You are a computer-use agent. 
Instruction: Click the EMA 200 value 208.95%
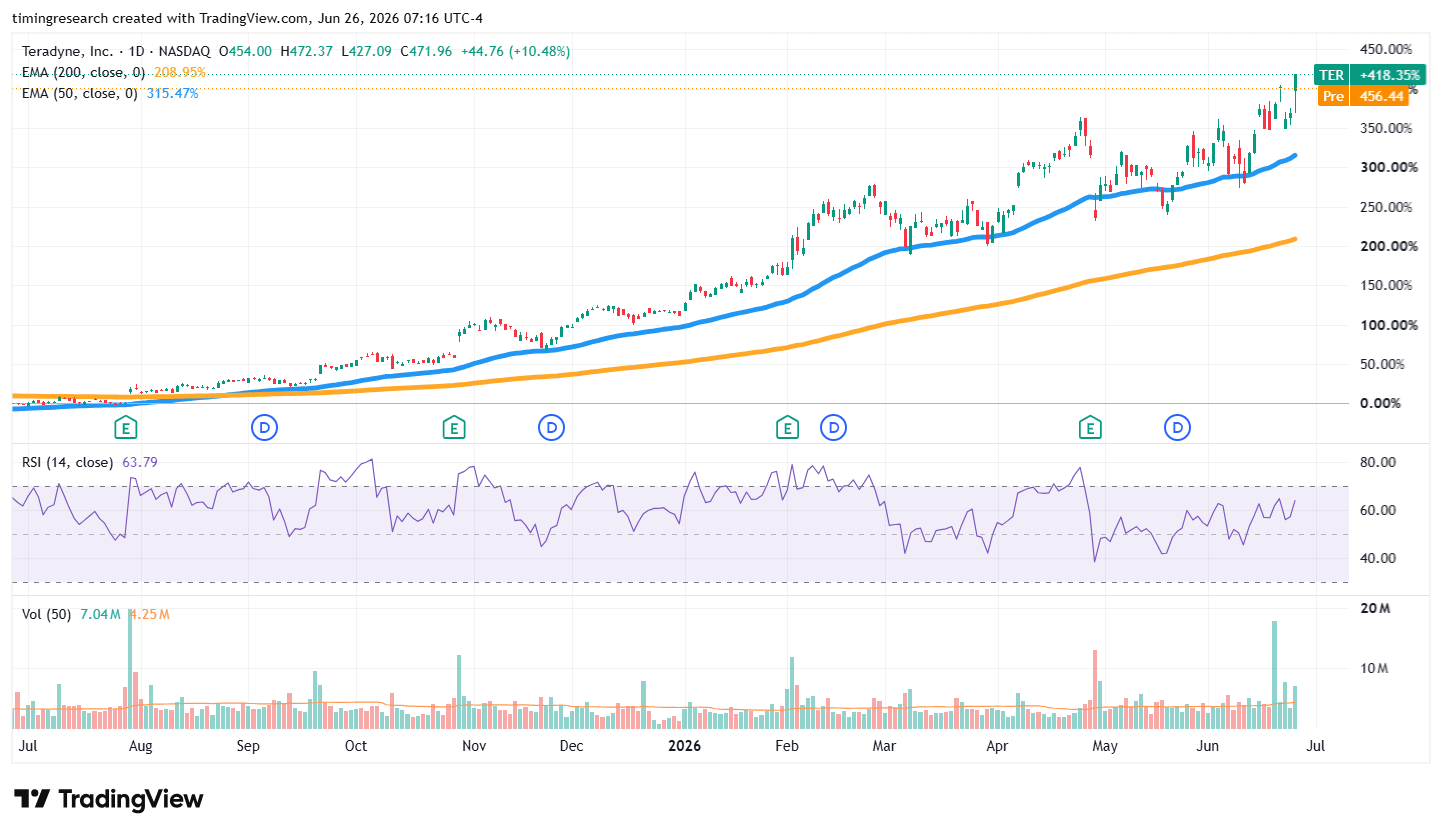[180, 72]
